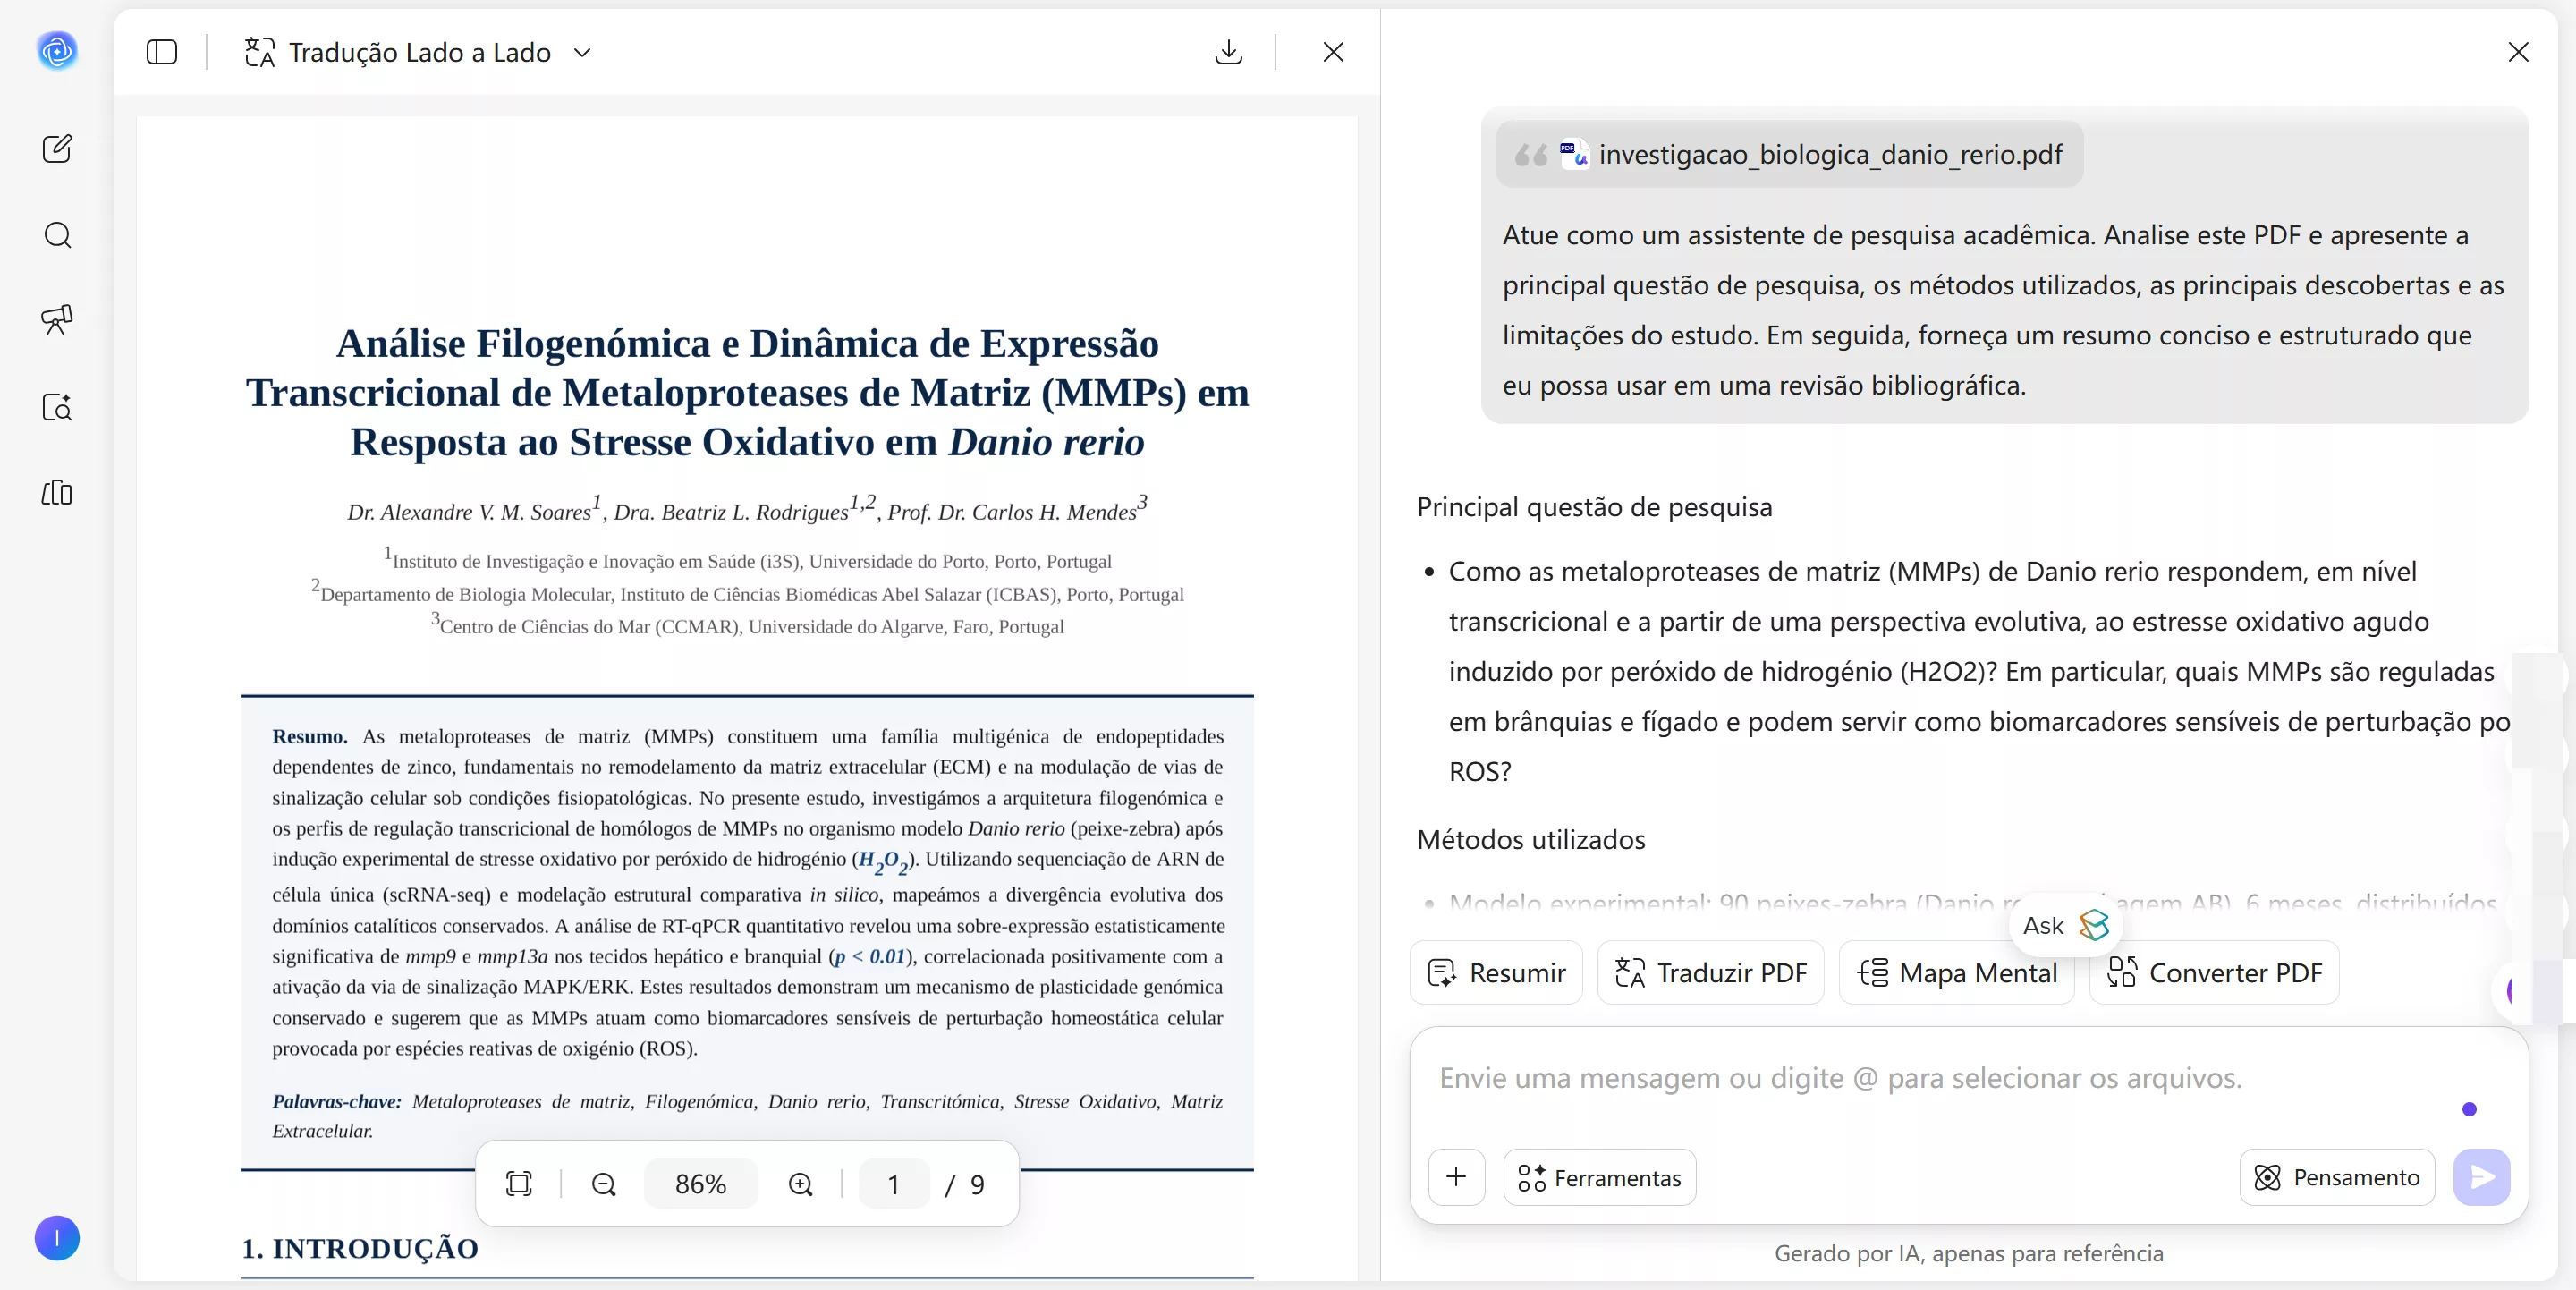Image resolution: width=2576 pixels, height=1290 pixels.
Task: Click the user avatar circle
Action: (x=57, y=1238)
